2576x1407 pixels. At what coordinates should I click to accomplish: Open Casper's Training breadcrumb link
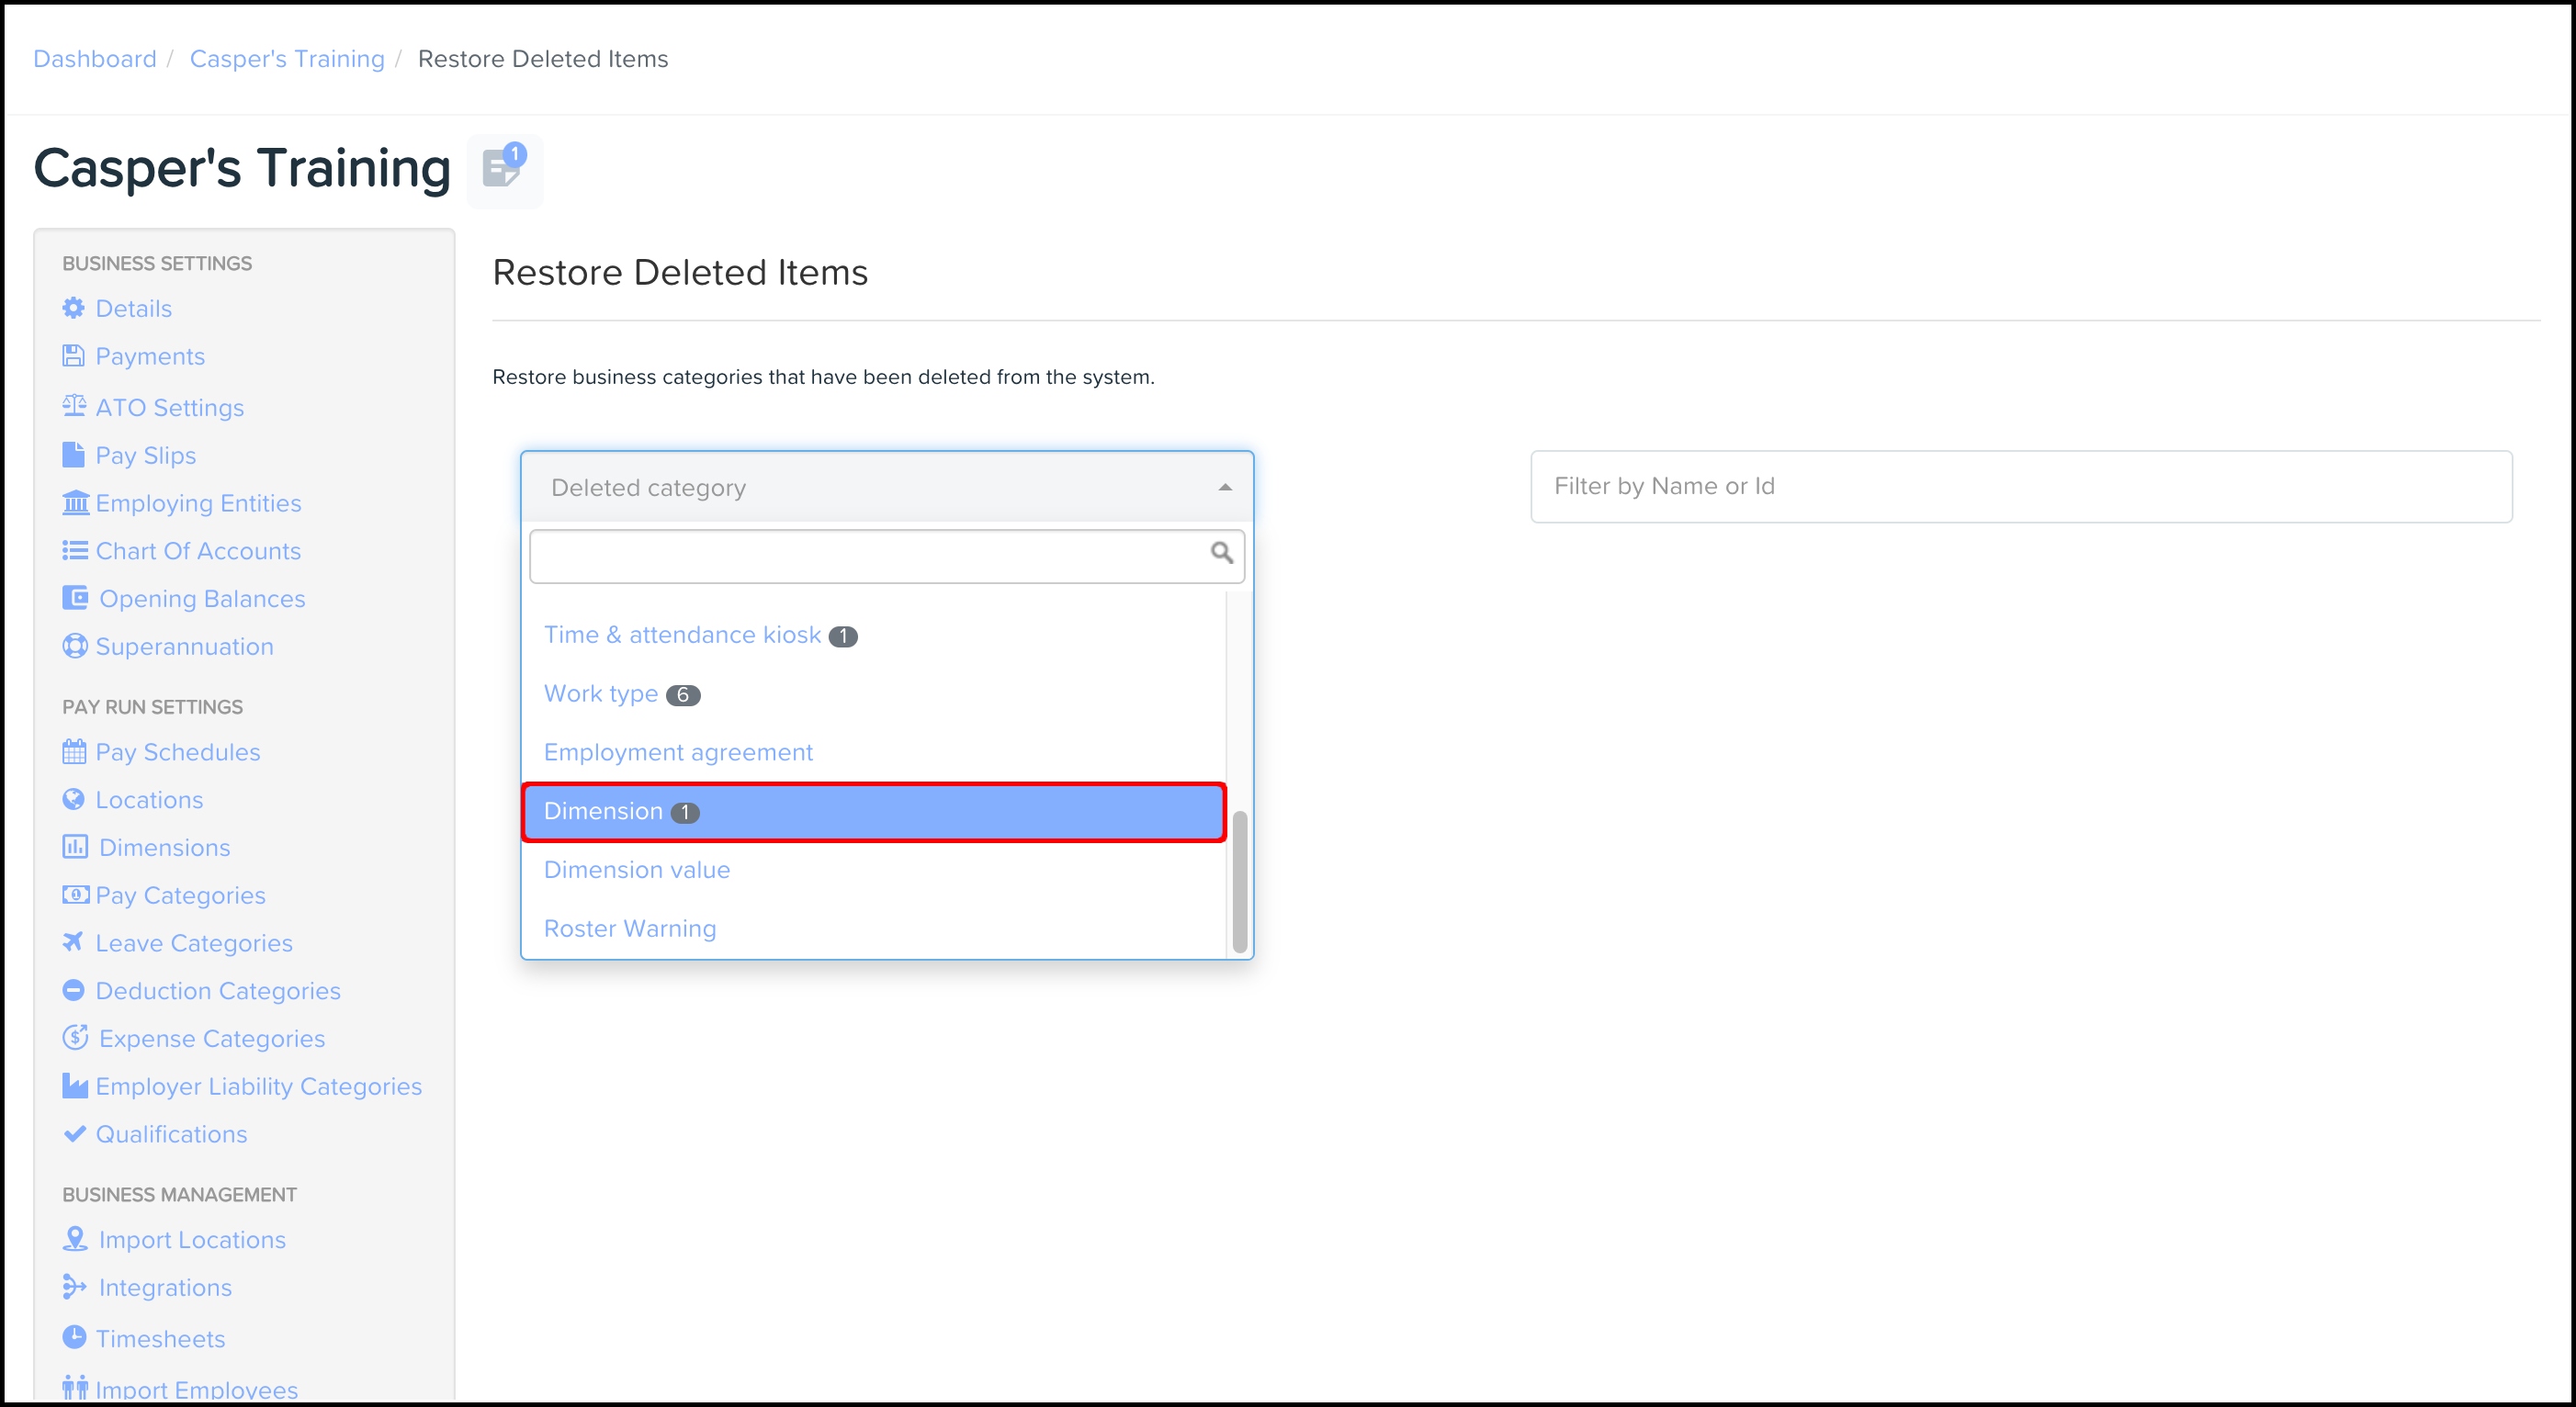tap(287, 59)
